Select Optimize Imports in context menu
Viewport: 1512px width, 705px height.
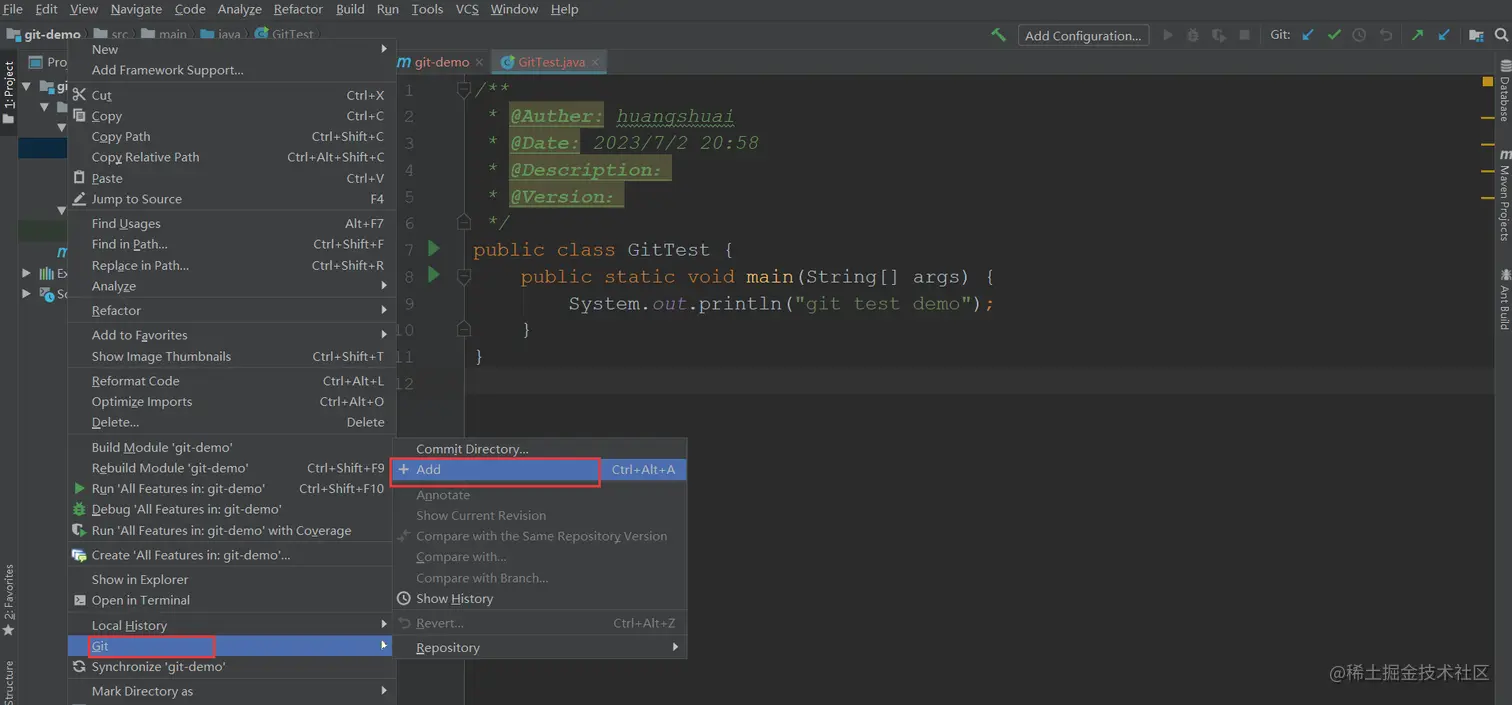[231, 402]
